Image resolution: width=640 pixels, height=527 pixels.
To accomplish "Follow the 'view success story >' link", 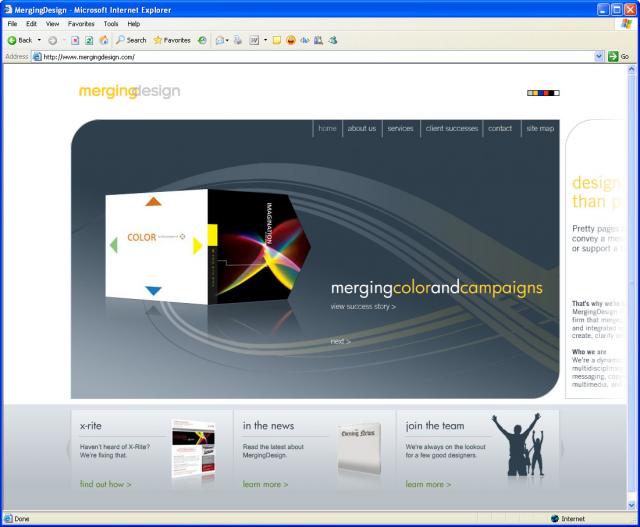I will [x=362, y=307].
